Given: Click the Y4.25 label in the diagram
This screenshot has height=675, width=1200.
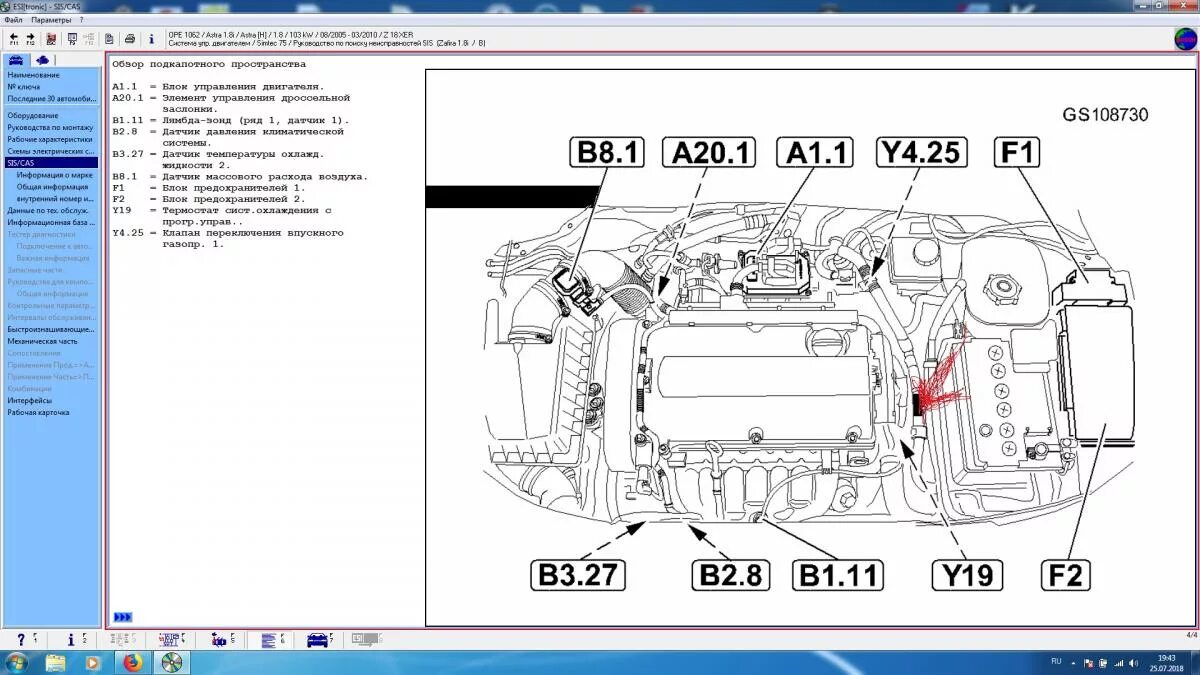Looking at the screenshot, I should coord(921,152).
